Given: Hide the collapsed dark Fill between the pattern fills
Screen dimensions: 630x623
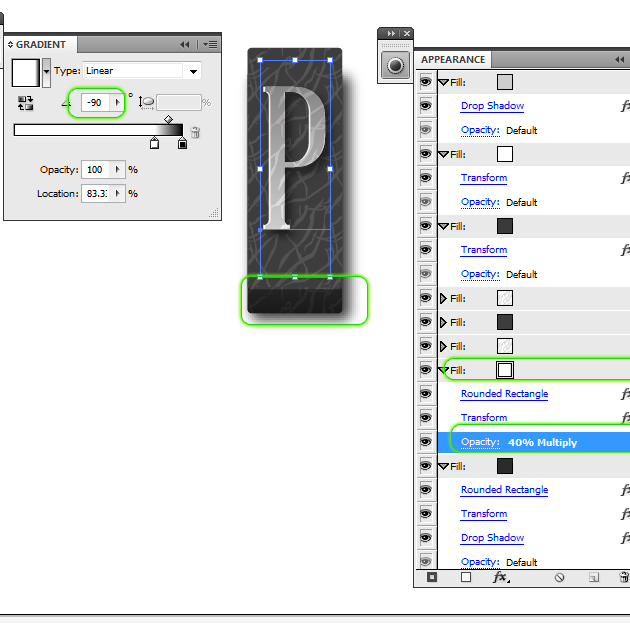Looking at the screenshot, I should tap(426, 322).
